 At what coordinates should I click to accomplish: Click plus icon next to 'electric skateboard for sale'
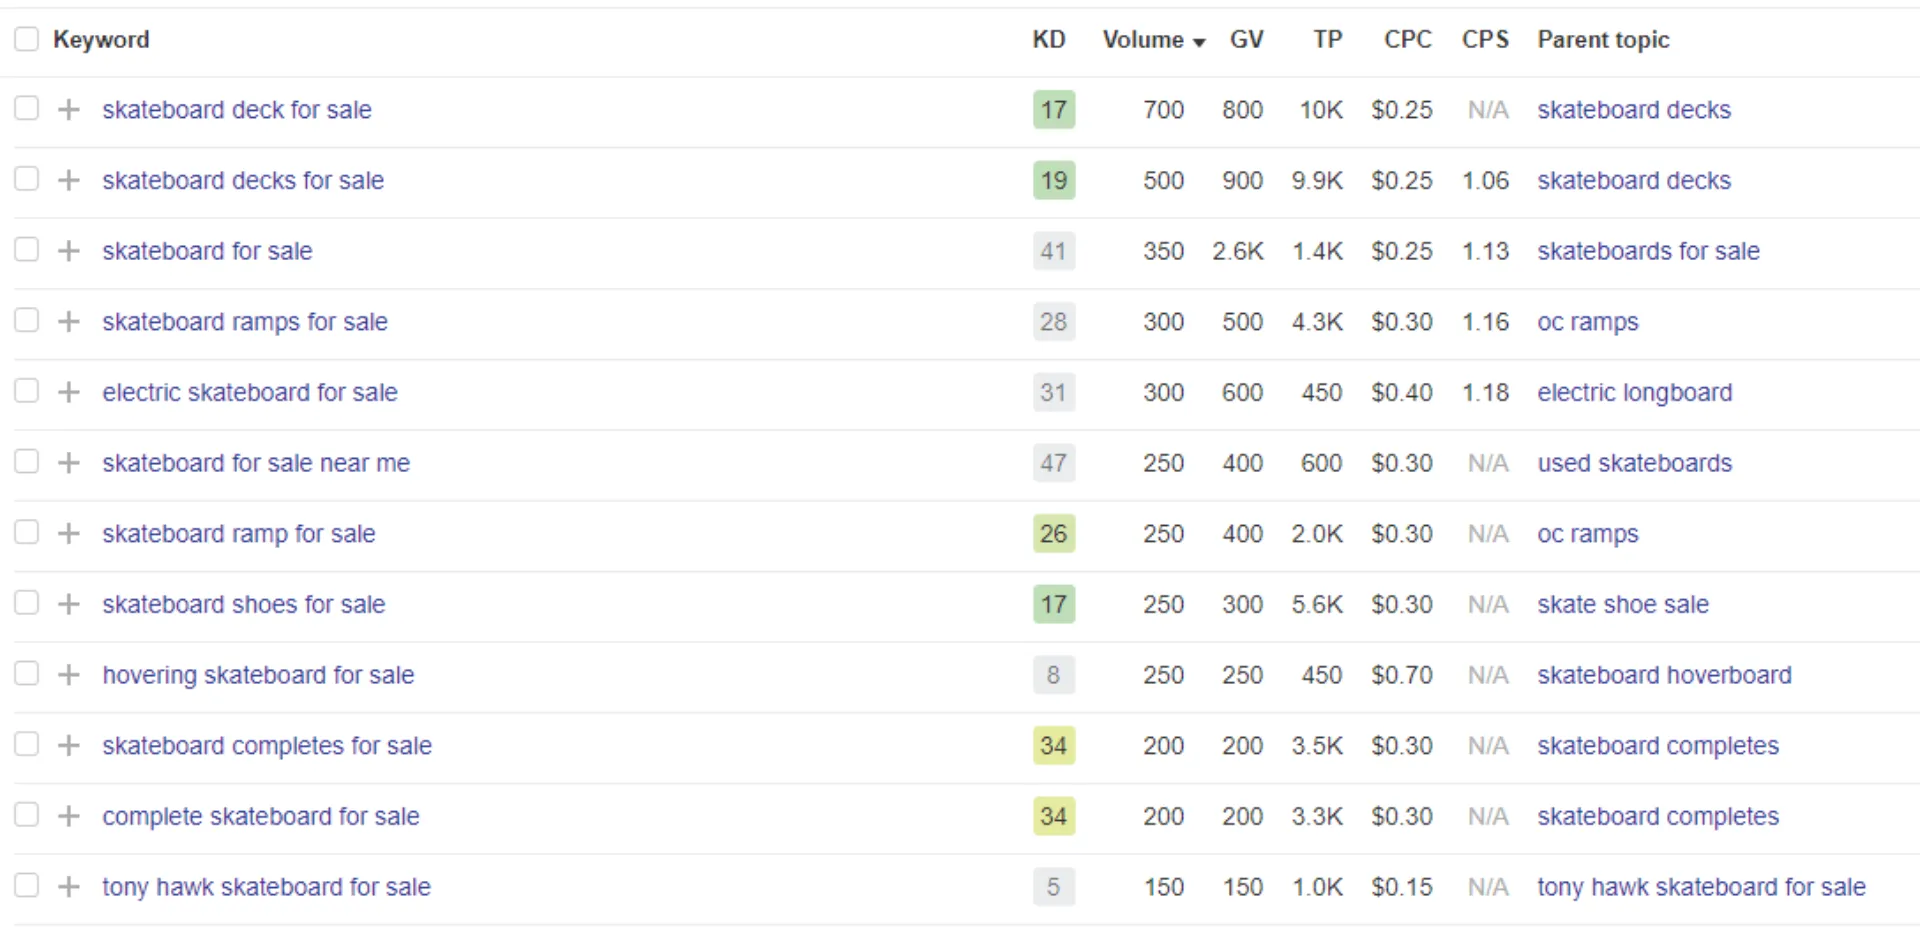[x=68, y=392]
